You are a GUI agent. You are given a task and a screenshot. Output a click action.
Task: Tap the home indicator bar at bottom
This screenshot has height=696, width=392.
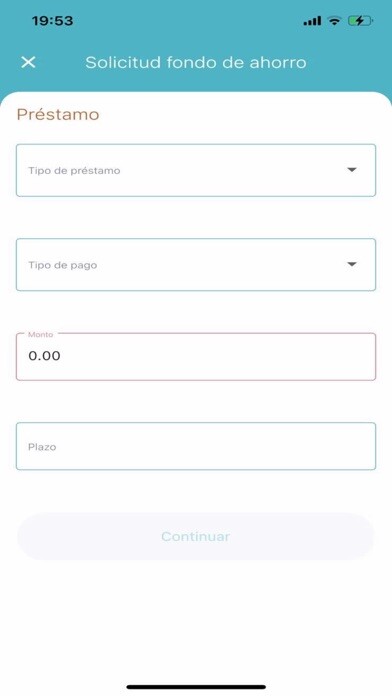pyautogui.click(x=196, y=687)
